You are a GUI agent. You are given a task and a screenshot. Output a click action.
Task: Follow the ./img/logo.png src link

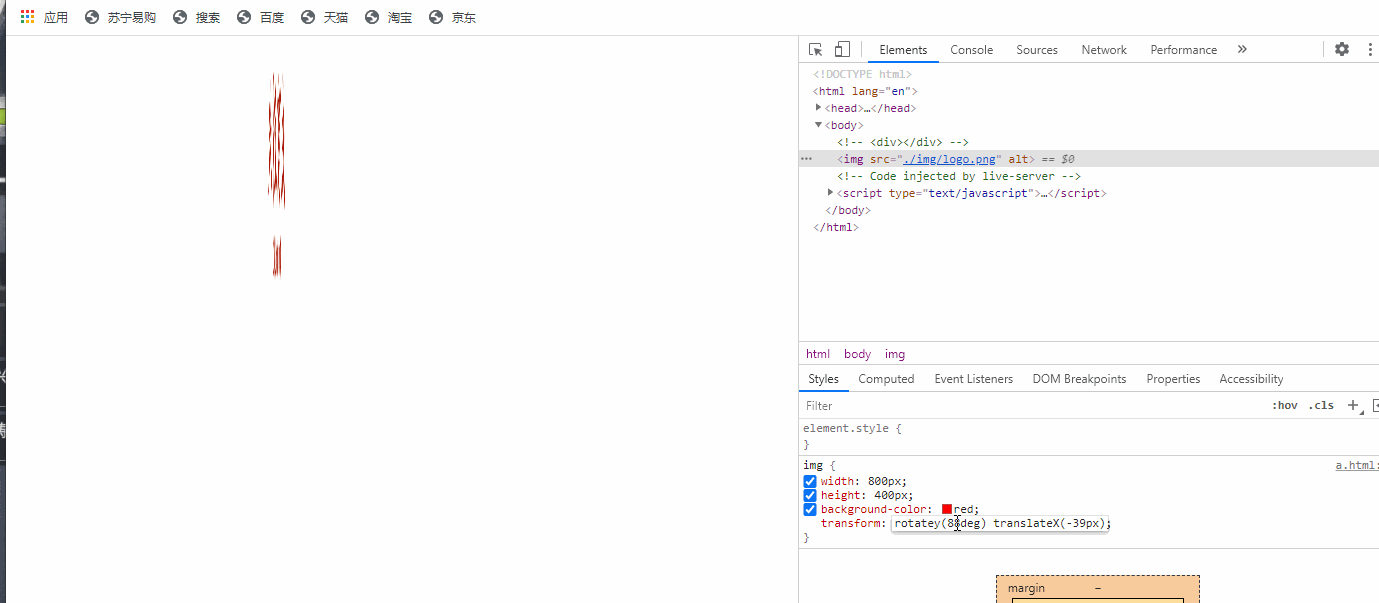click(x=950, y=159)
